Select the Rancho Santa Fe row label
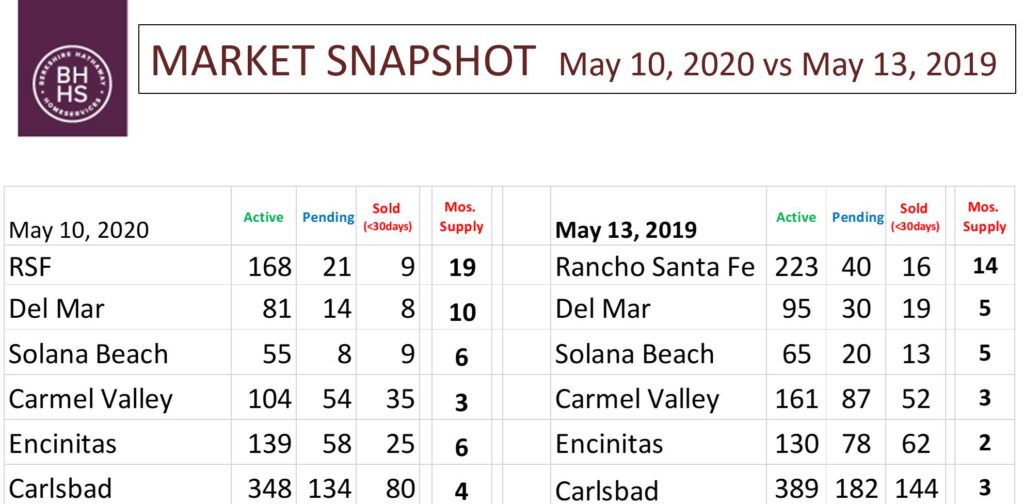 [x=655, y=268]
